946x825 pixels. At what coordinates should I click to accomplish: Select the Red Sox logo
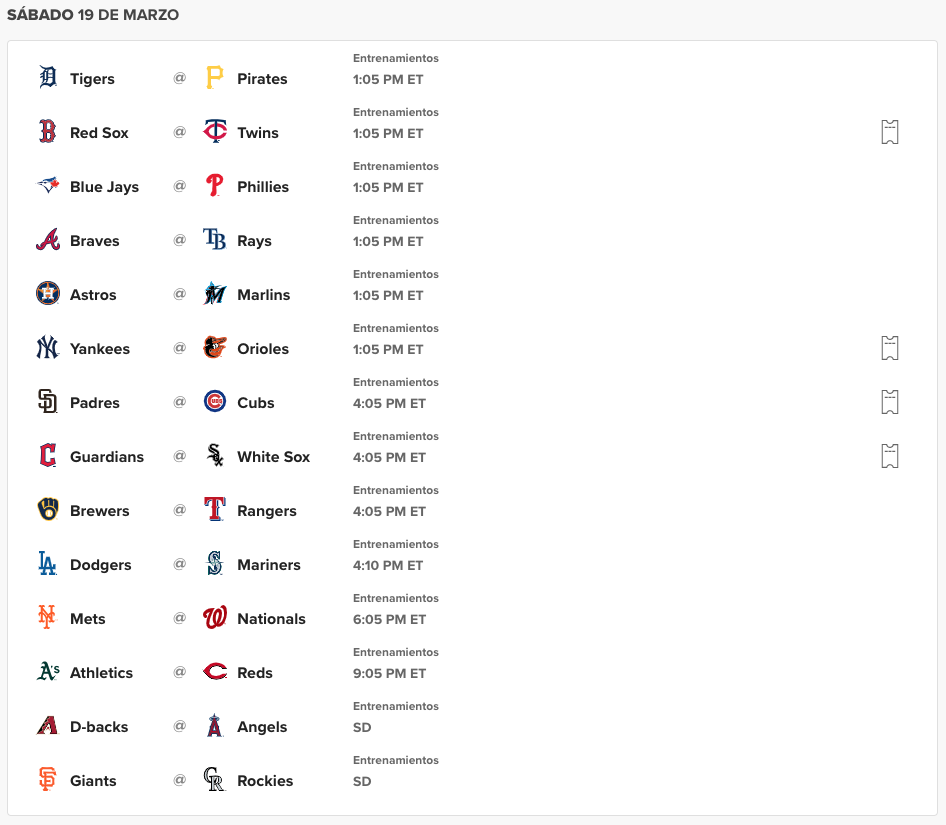pos(47,132)
